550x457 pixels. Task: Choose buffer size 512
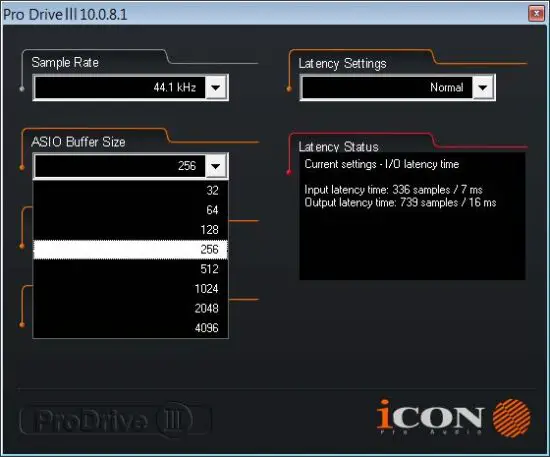click(x=130, y=269)
